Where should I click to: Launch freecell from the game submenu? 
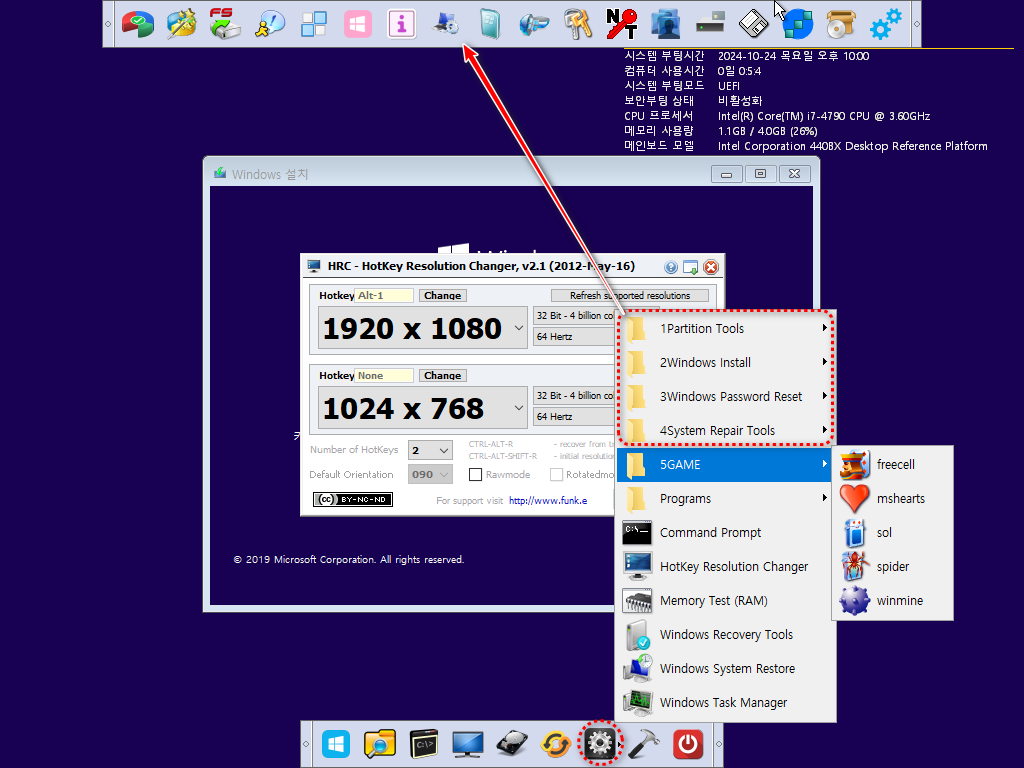[892, 464]
